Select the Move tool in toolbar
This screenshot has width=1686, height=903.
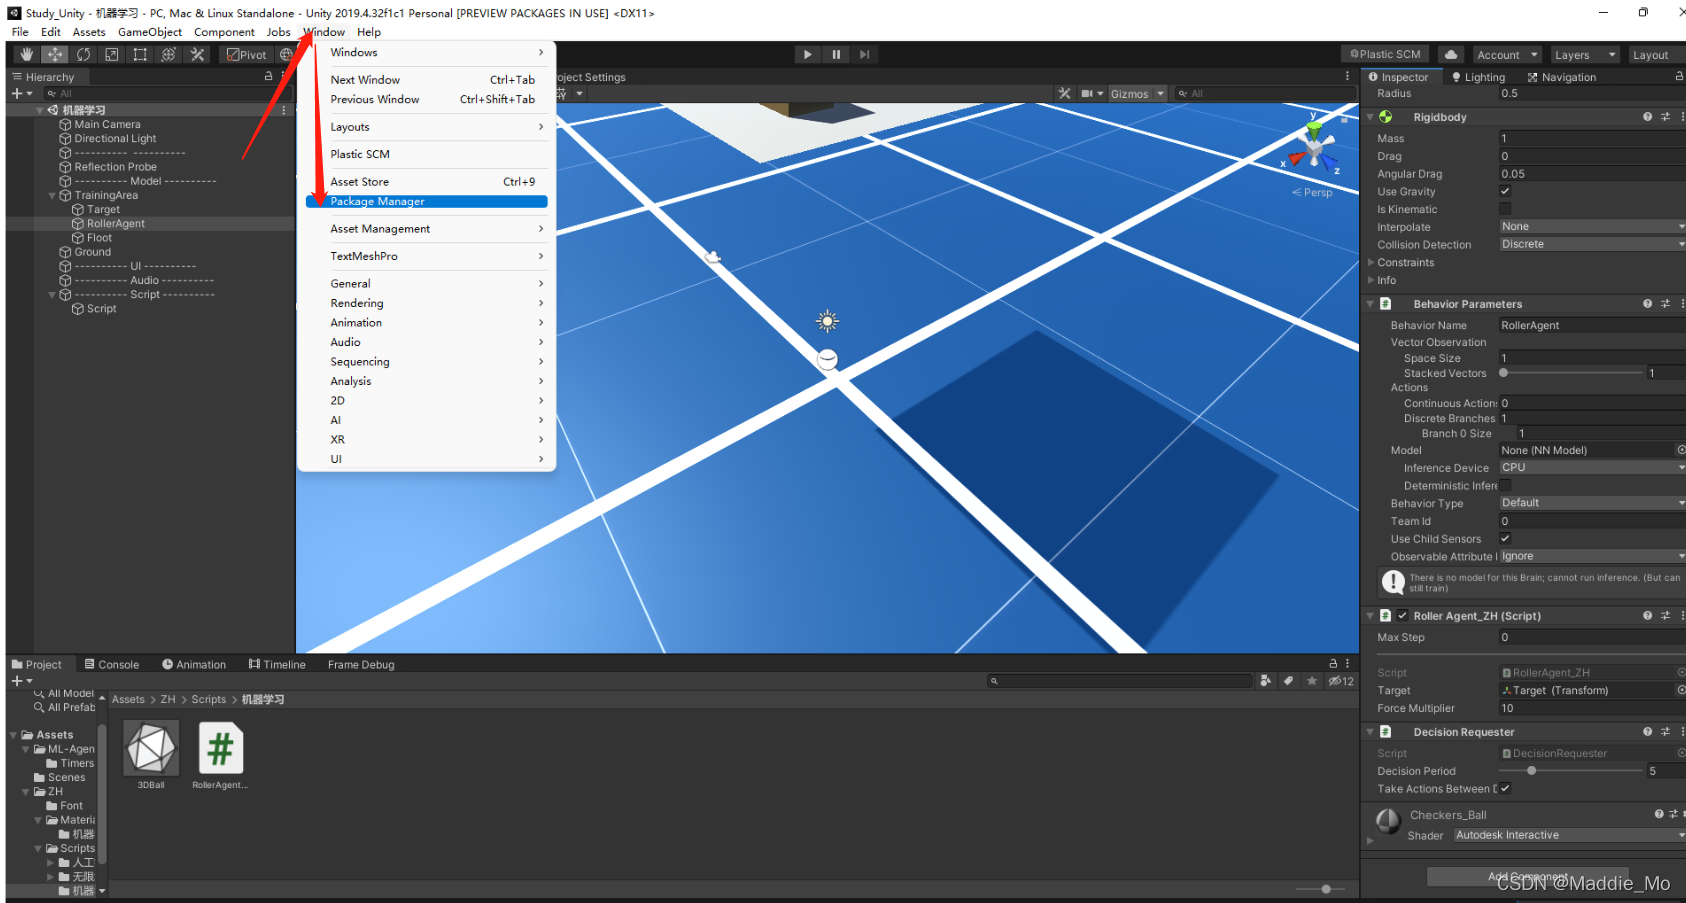click(55, 54)
